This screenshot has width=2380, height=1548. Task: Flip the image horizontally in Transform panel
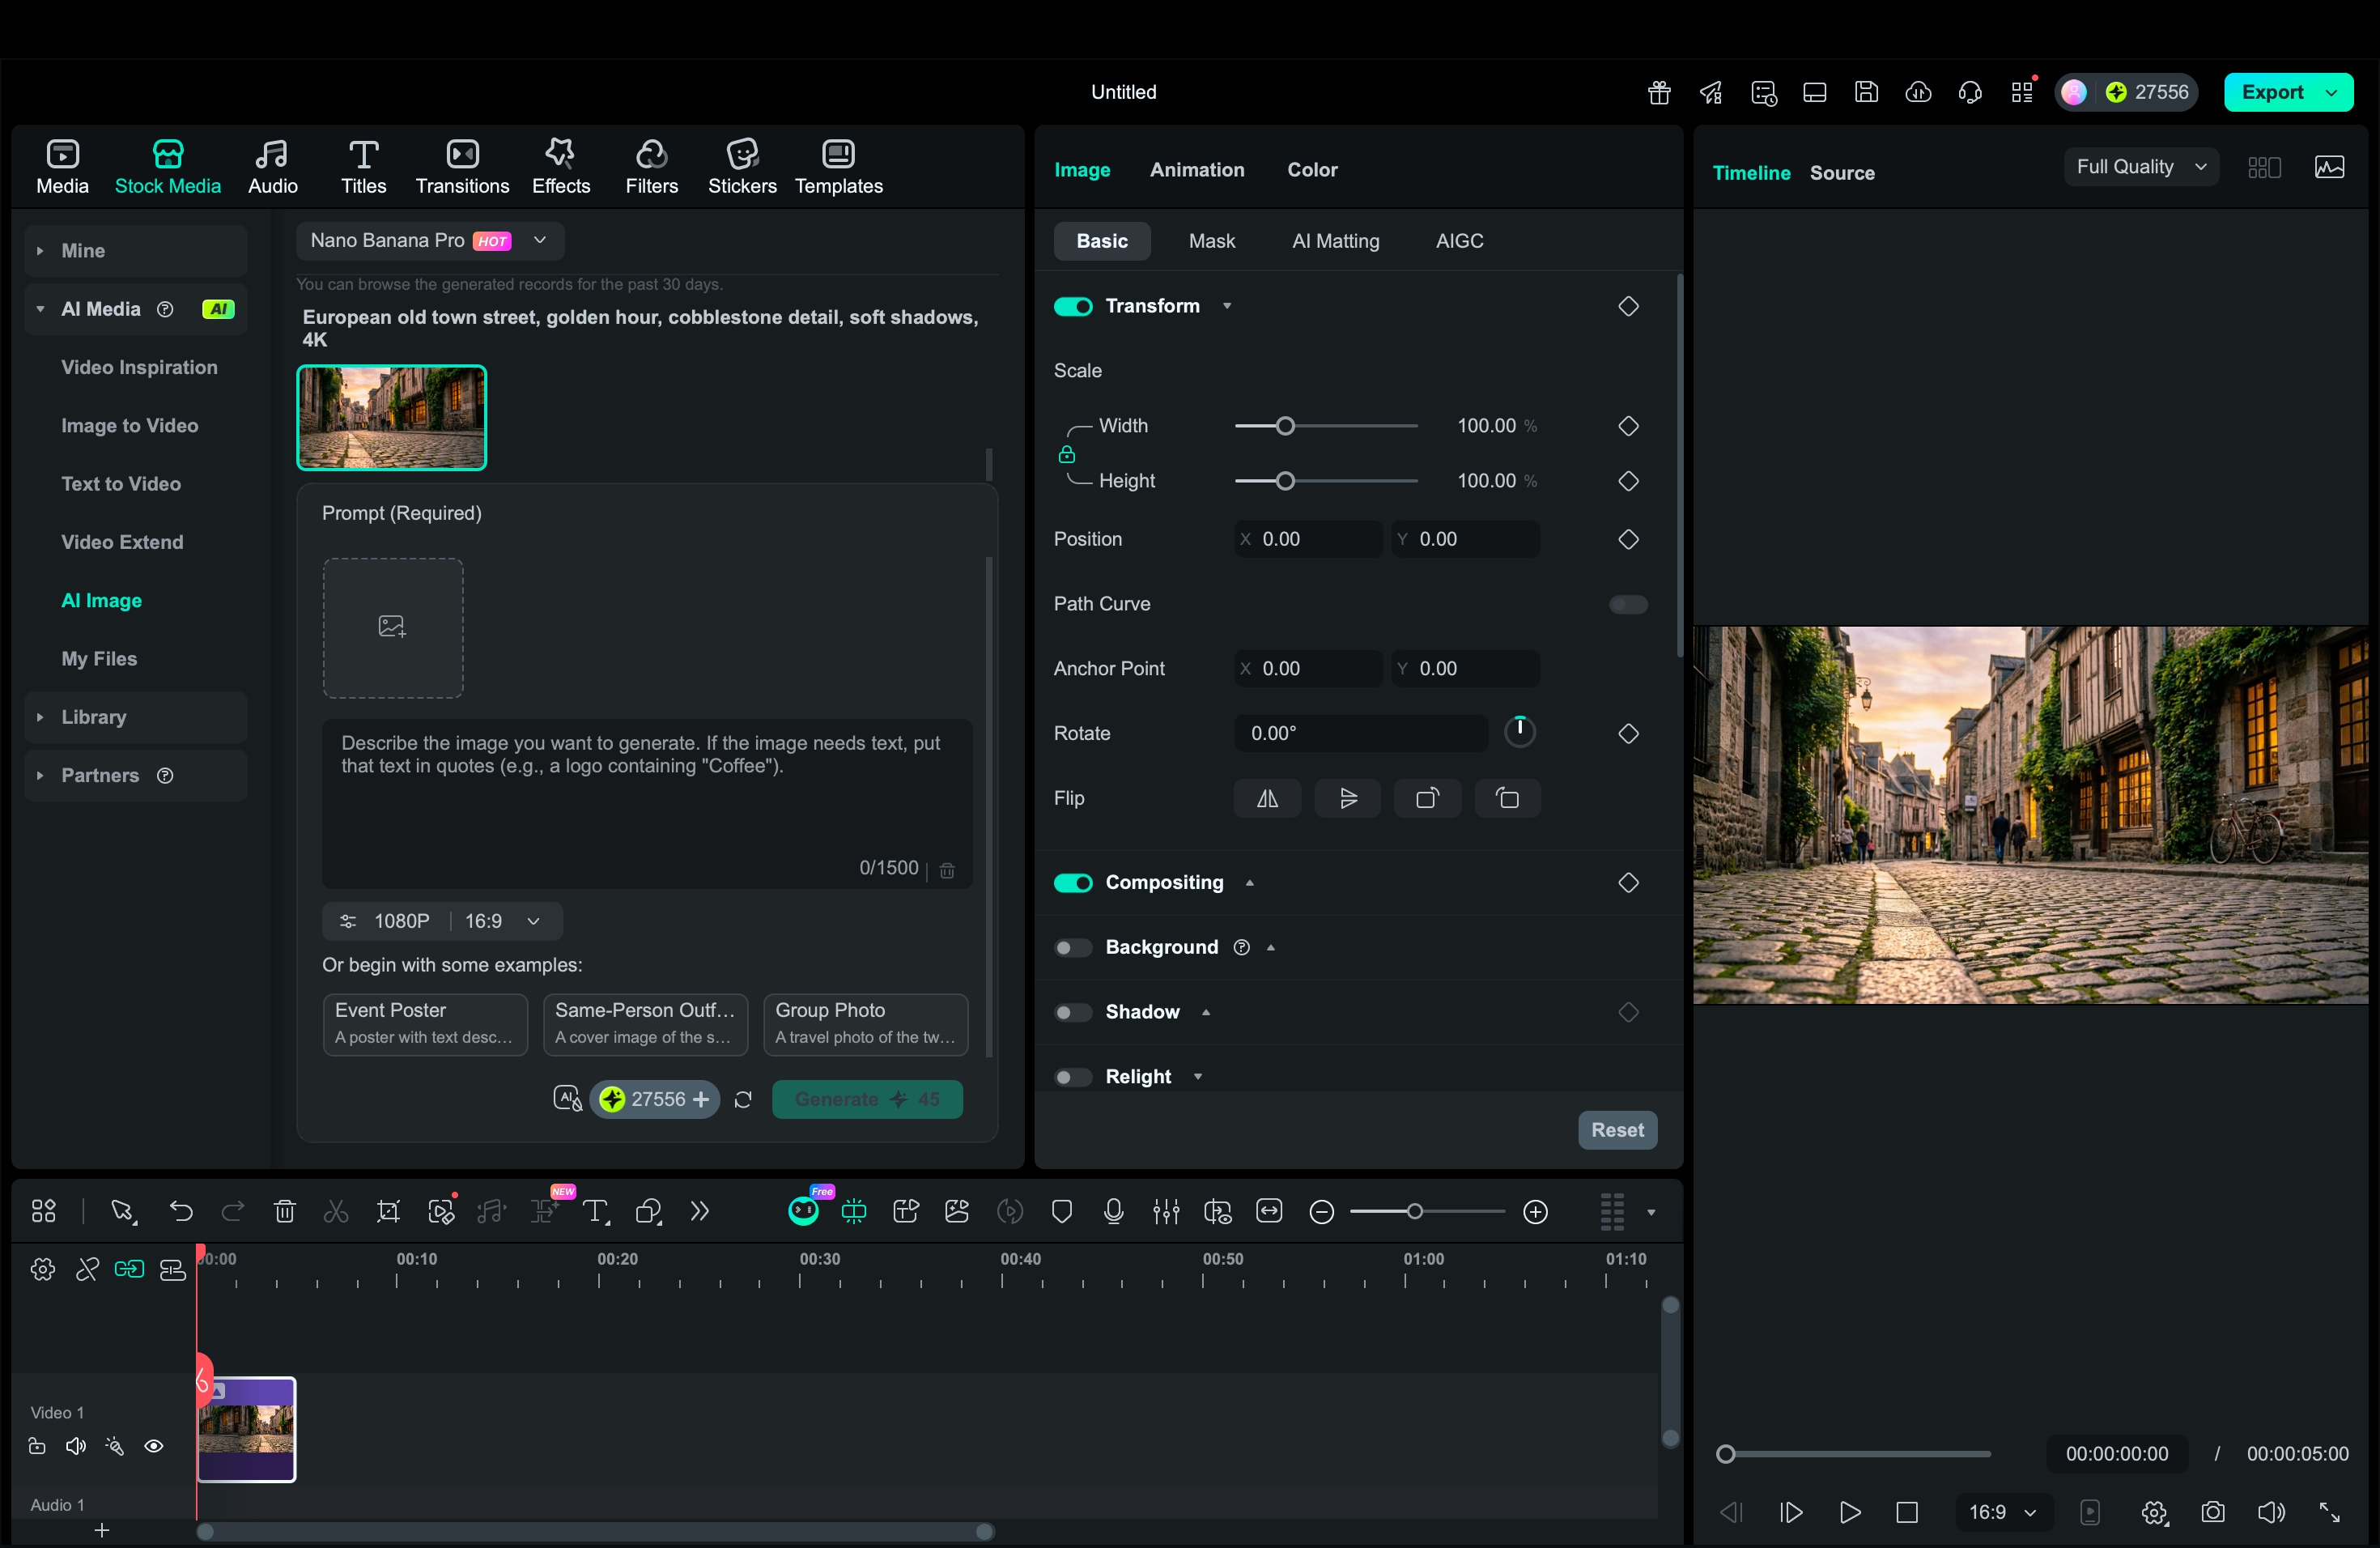[1267, 798]
